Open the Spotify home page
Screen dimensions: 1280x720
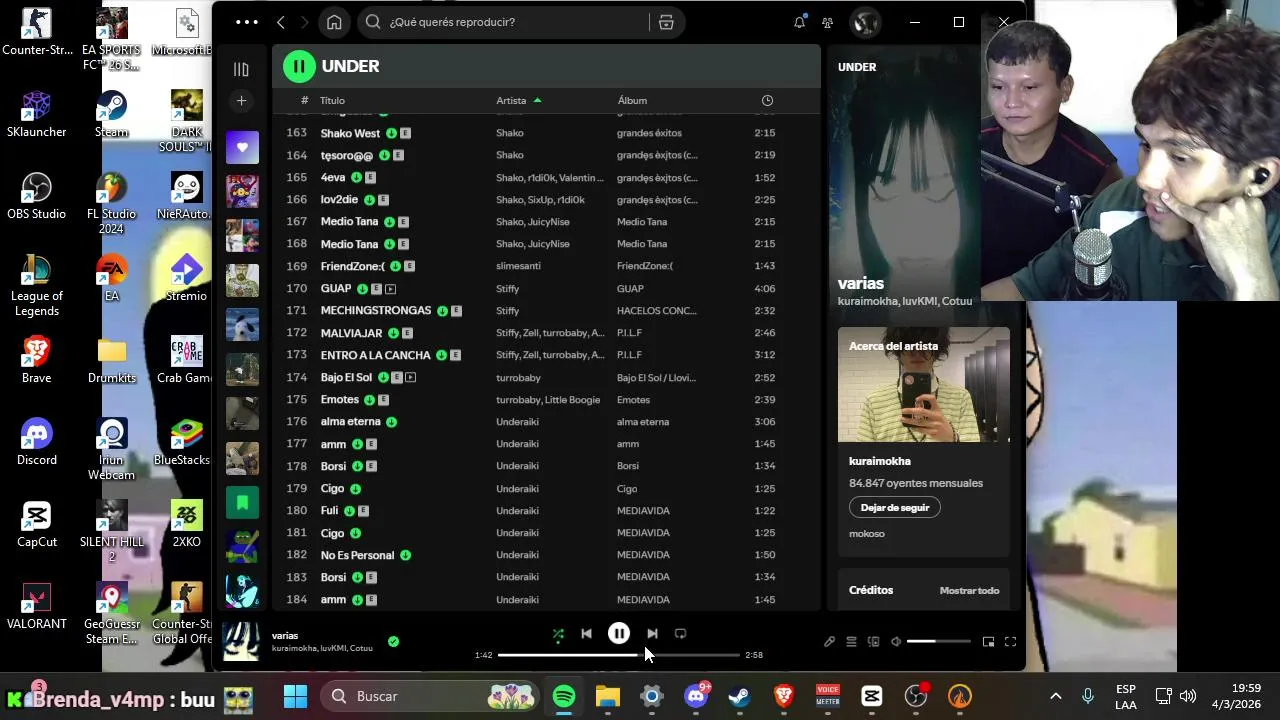(334, 22)
